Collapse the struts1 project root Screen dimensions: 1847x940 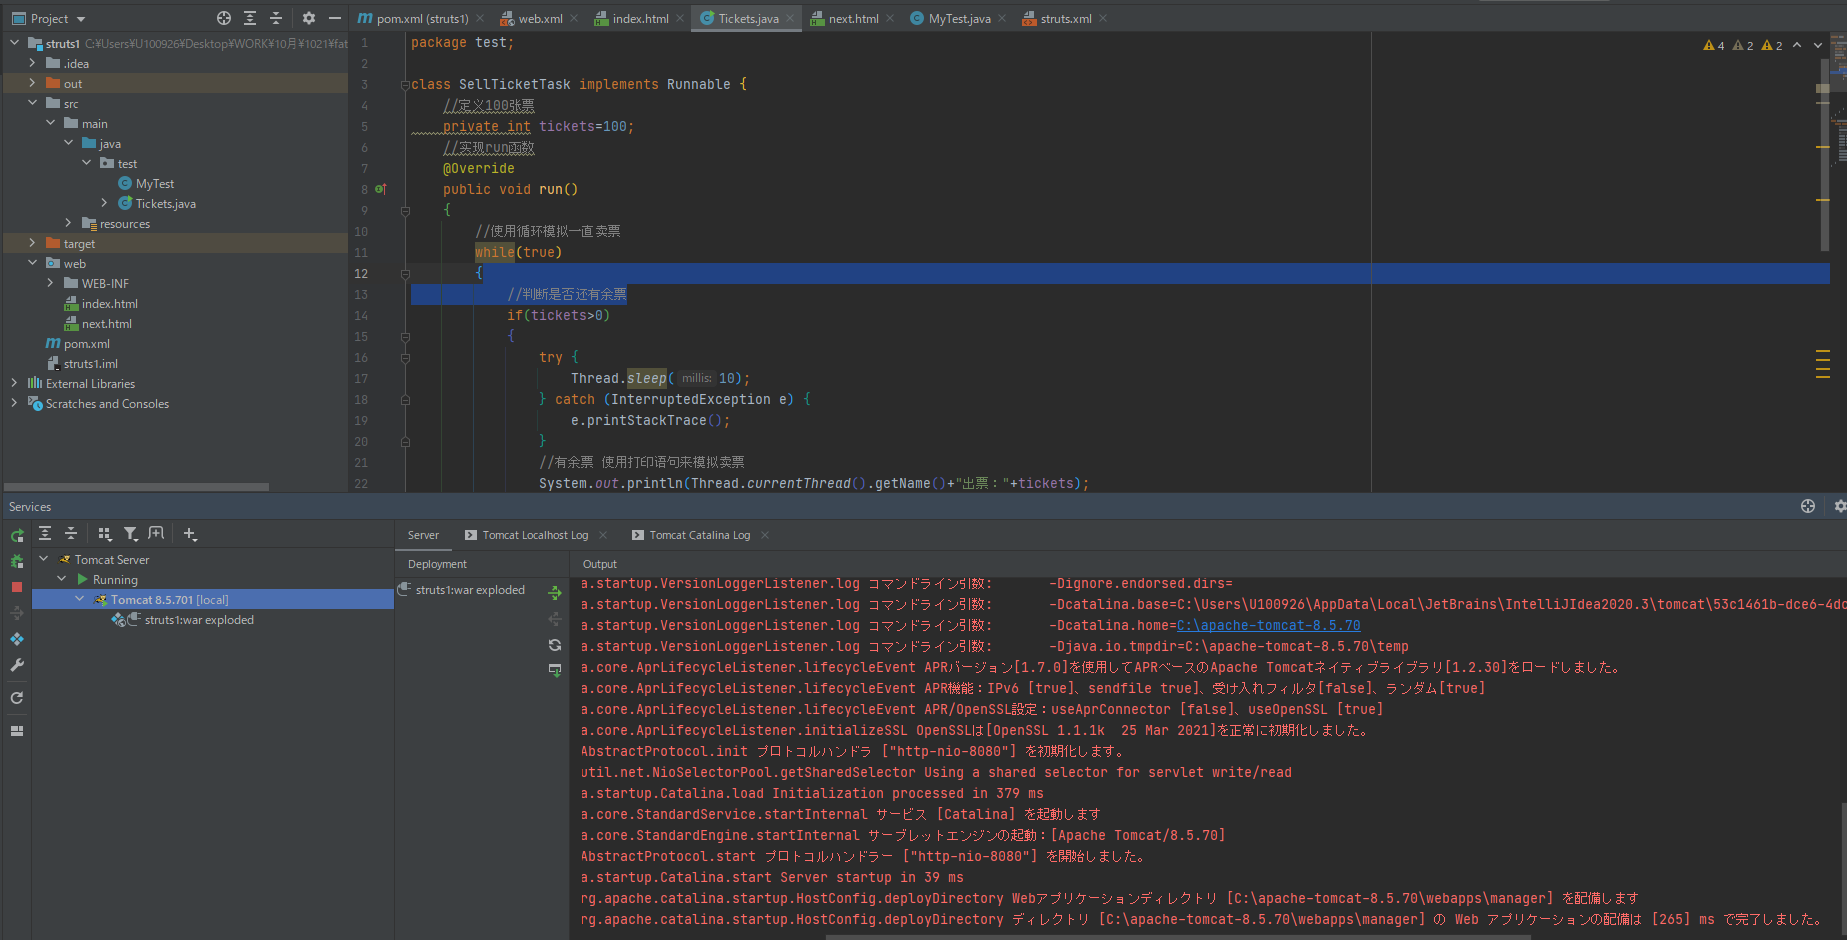pyautogui.click(x=14, y=43)
